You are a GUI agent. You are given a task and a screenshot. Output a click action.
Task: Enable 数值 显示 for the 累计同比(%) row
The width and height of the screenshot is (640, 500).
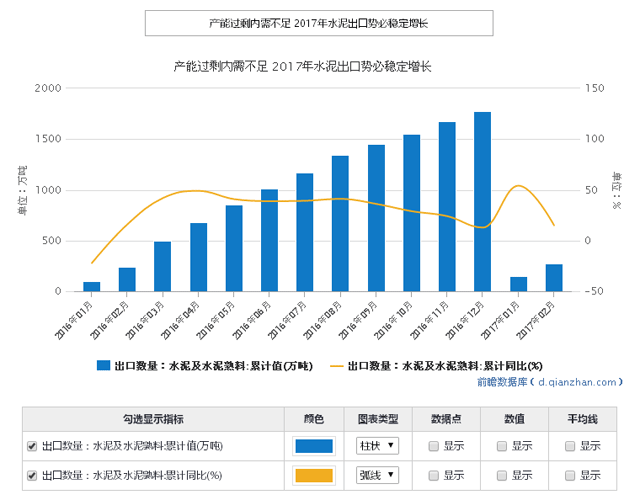pos(502,474)
